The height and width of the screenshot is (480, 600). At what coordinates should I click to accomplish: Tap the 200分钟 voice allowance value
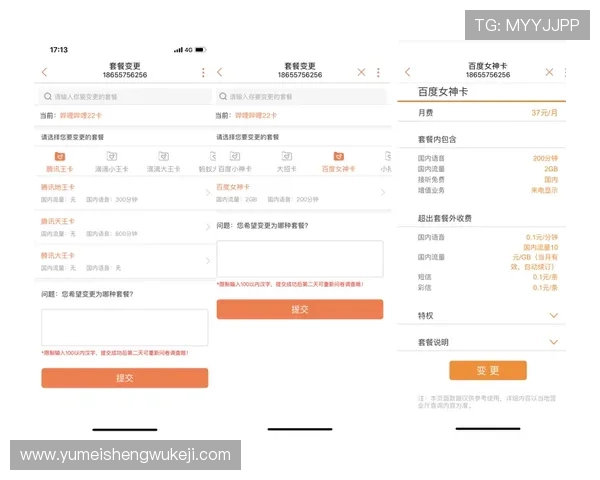point(545,158)
